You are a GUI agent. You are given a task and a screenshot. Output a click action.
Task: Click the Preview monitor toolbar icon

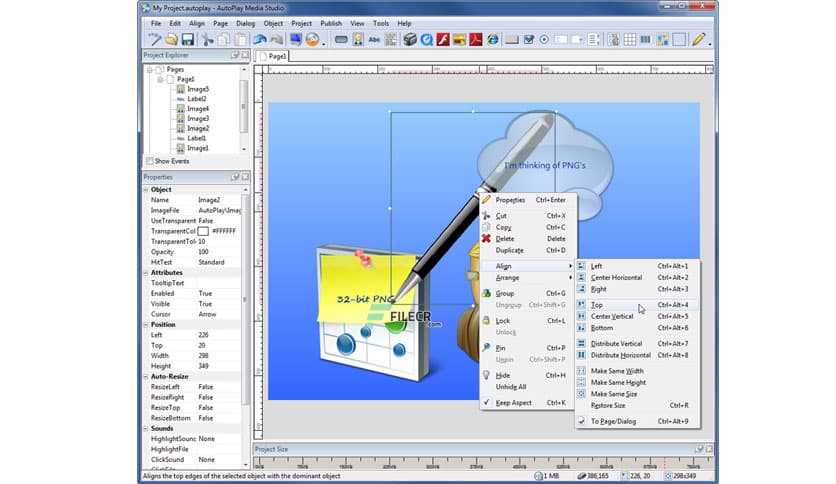pyautogui.click(x=296, y=39)
